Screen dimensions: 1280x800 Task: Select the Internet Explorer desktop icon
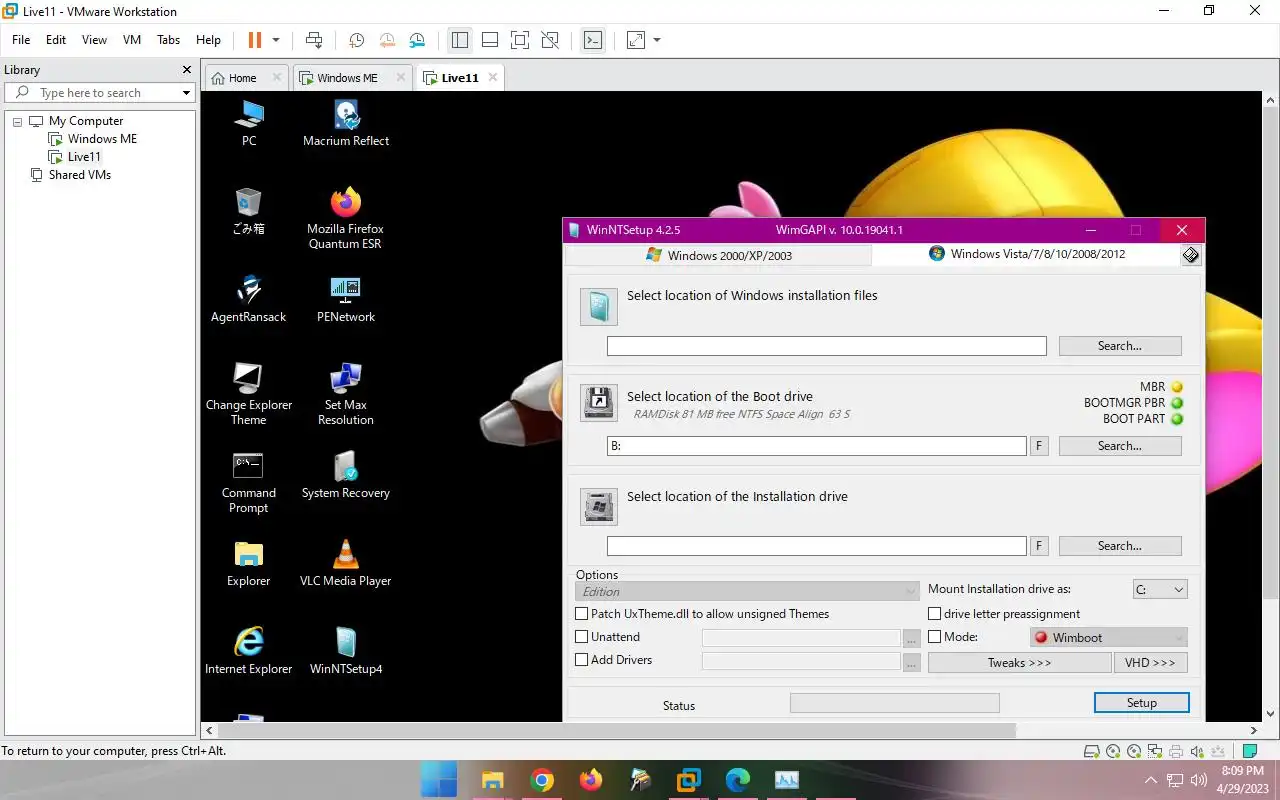coord(248,651)
